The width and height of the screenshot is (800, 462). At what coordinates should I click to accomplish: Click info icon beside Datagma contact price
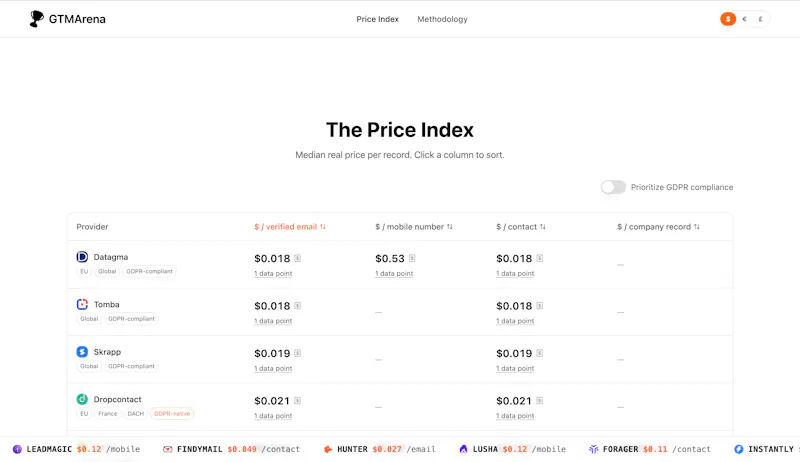(539, 258)
